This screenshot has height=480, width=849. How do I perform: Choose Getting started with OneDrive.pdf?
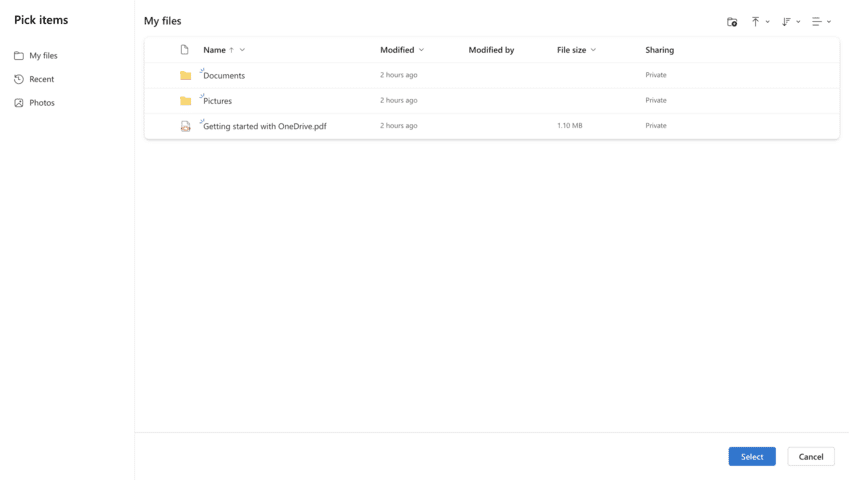pos(265,127)
